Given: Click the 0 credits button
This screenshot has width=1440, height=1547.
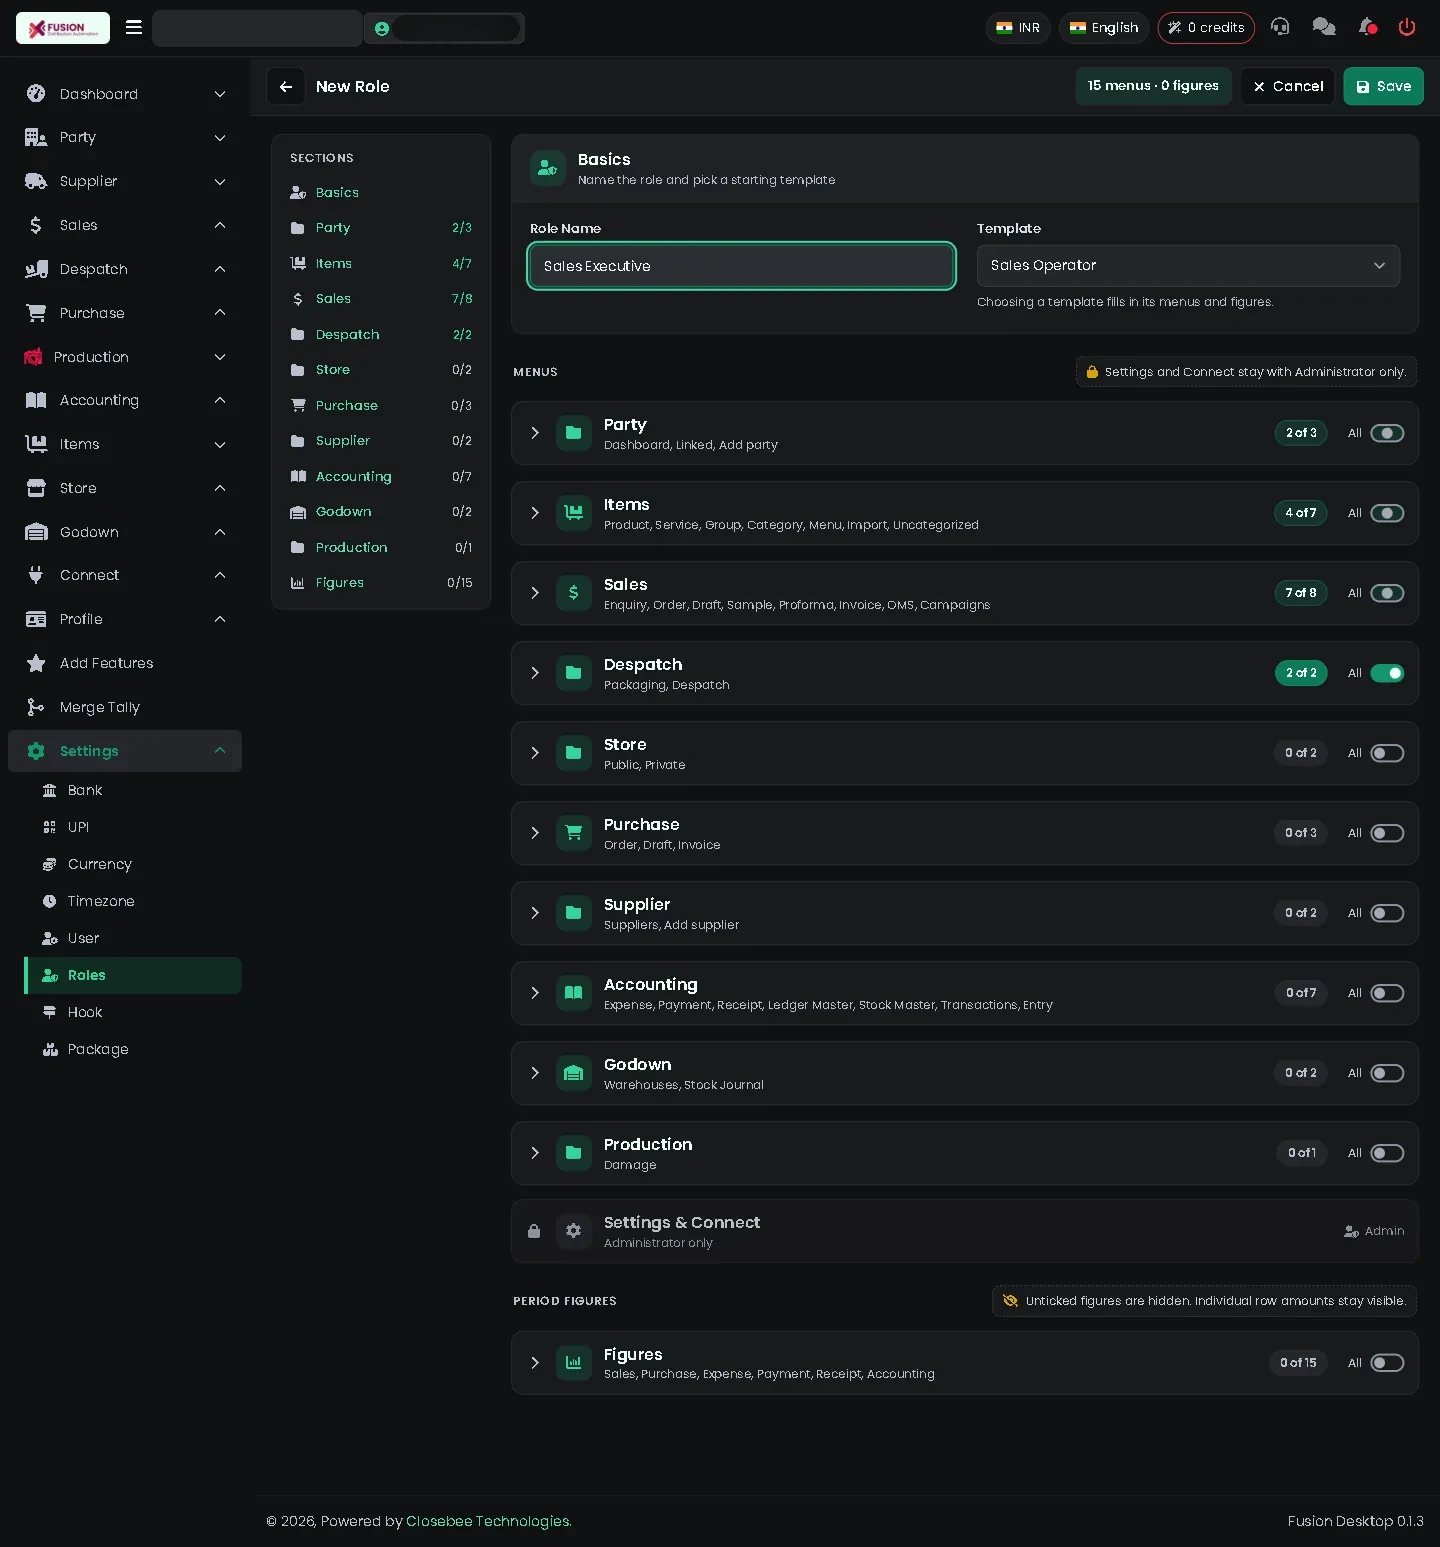Looking at the screenshot, I should pyautogui.click(x=1206, y=28).
